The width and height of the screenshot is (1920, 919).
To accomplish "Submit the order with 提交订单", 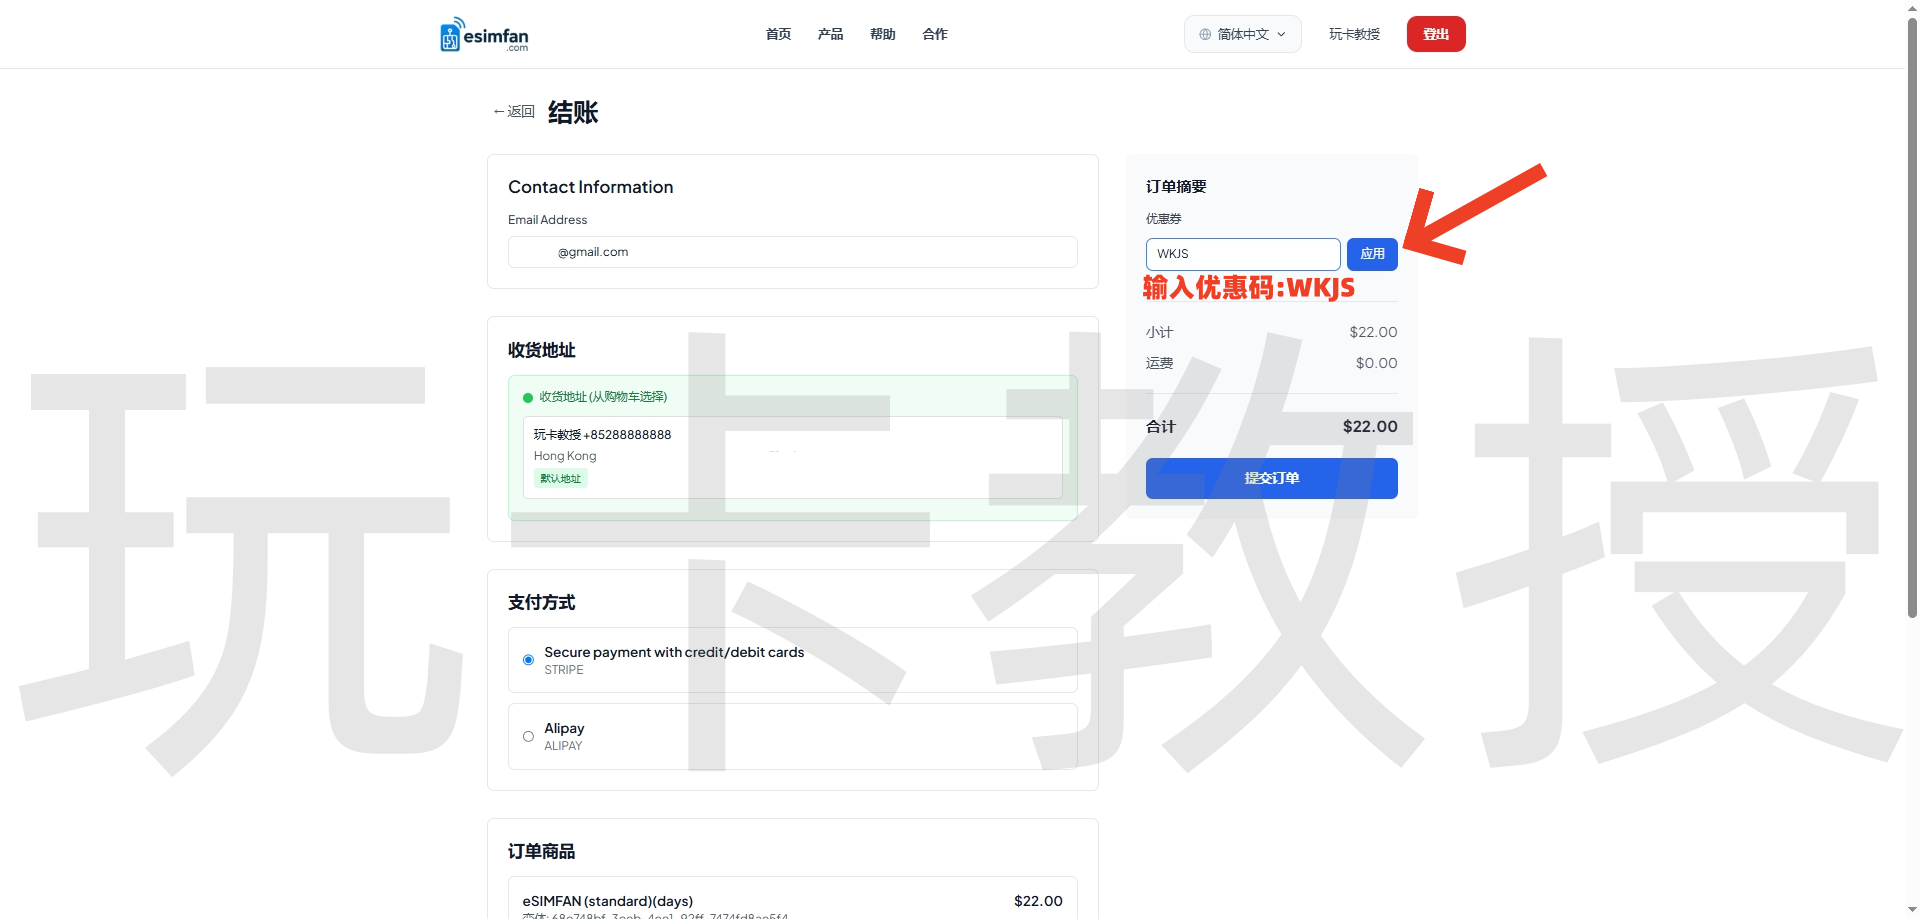I will 1272,478.
